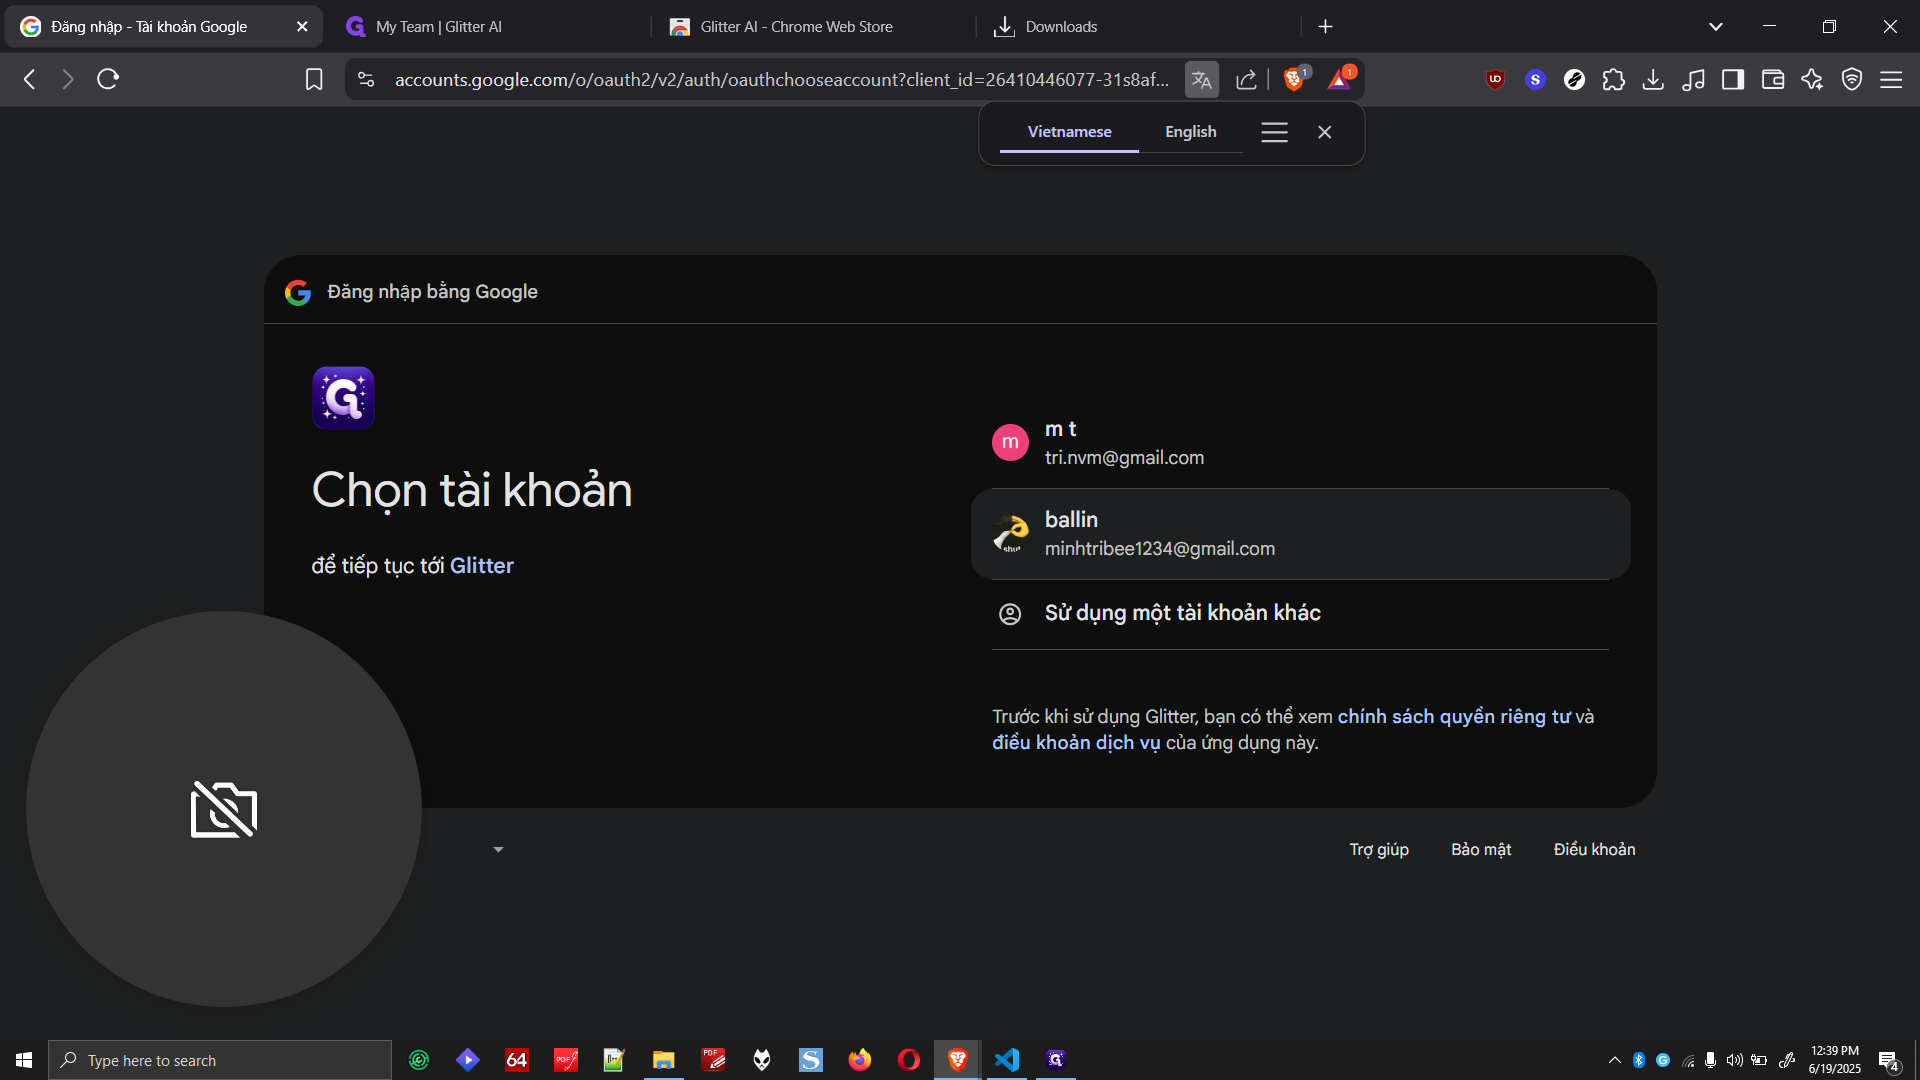Open Brave Shields lion icon
Screen dimensions: 1920x1080
1295,79
